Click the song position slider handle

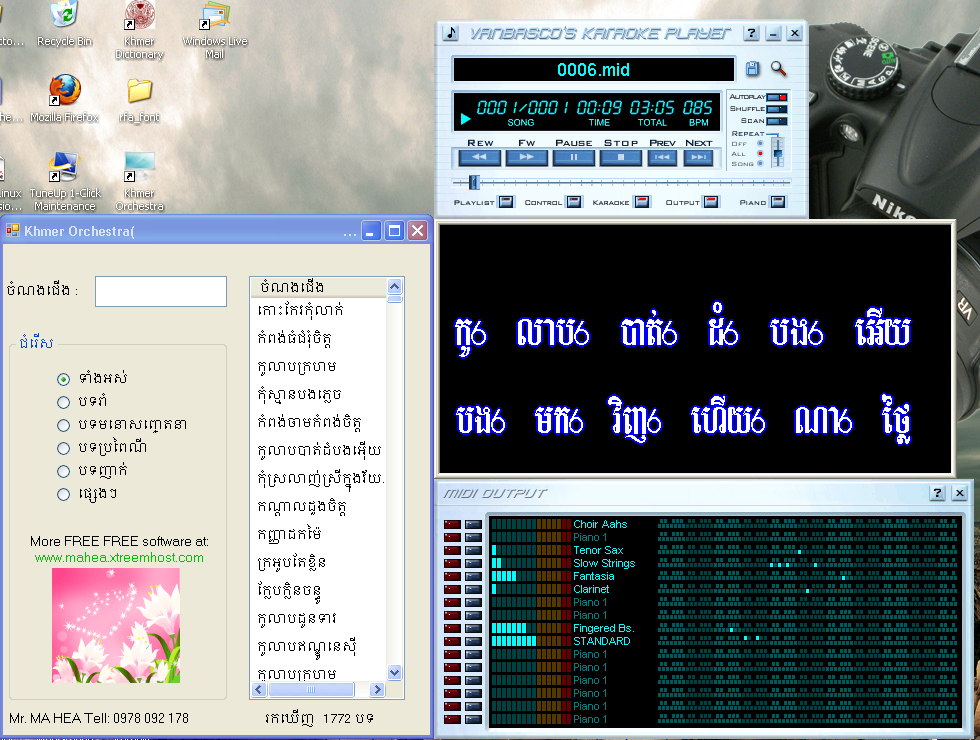point(474,182)
